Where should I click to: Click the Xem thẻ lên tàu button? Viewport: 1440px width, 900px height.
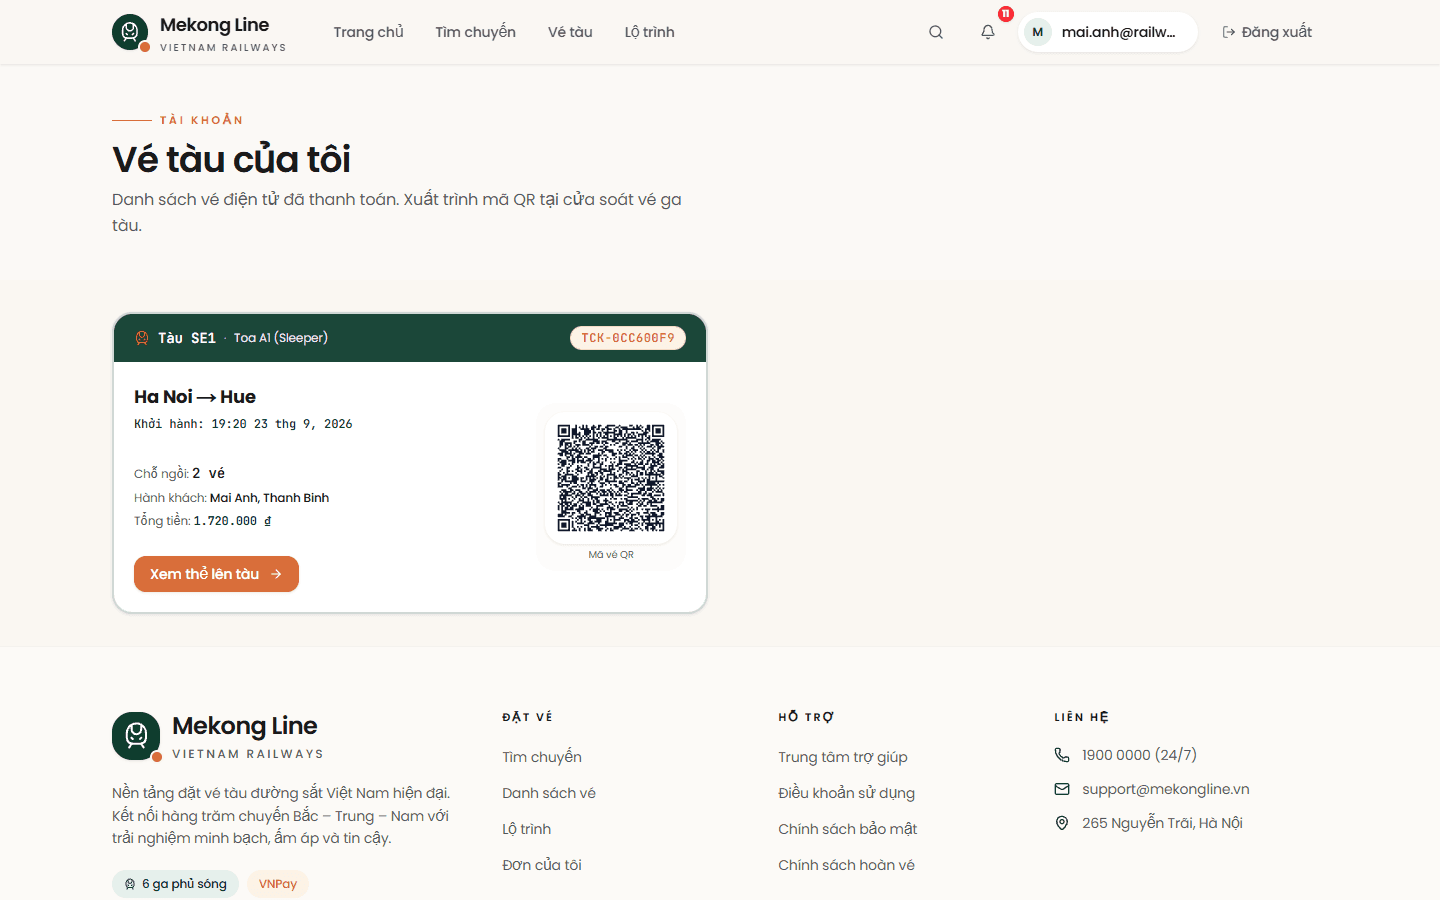(x=216, y=574)
